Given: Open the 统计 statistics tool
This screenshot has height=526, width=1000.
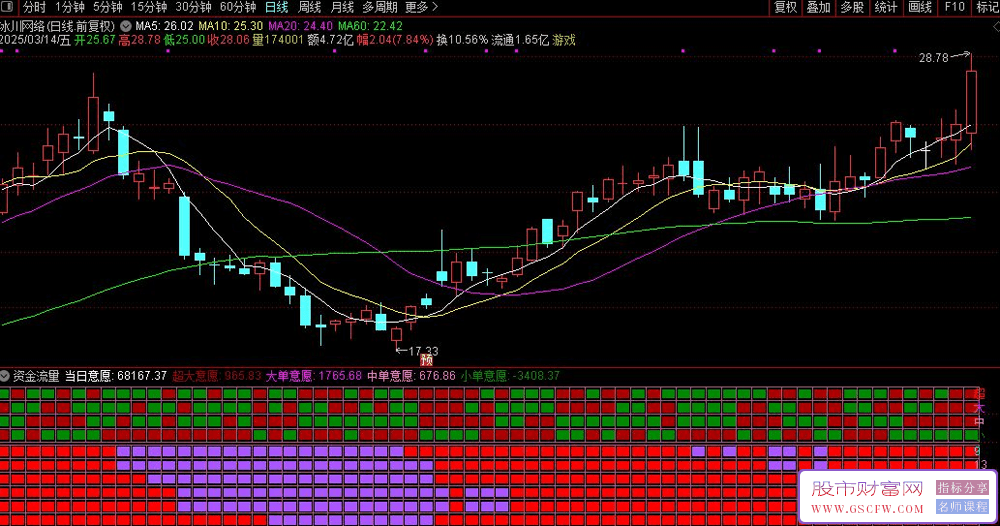Looking at the screenshot, I should [x=885, y=7].
